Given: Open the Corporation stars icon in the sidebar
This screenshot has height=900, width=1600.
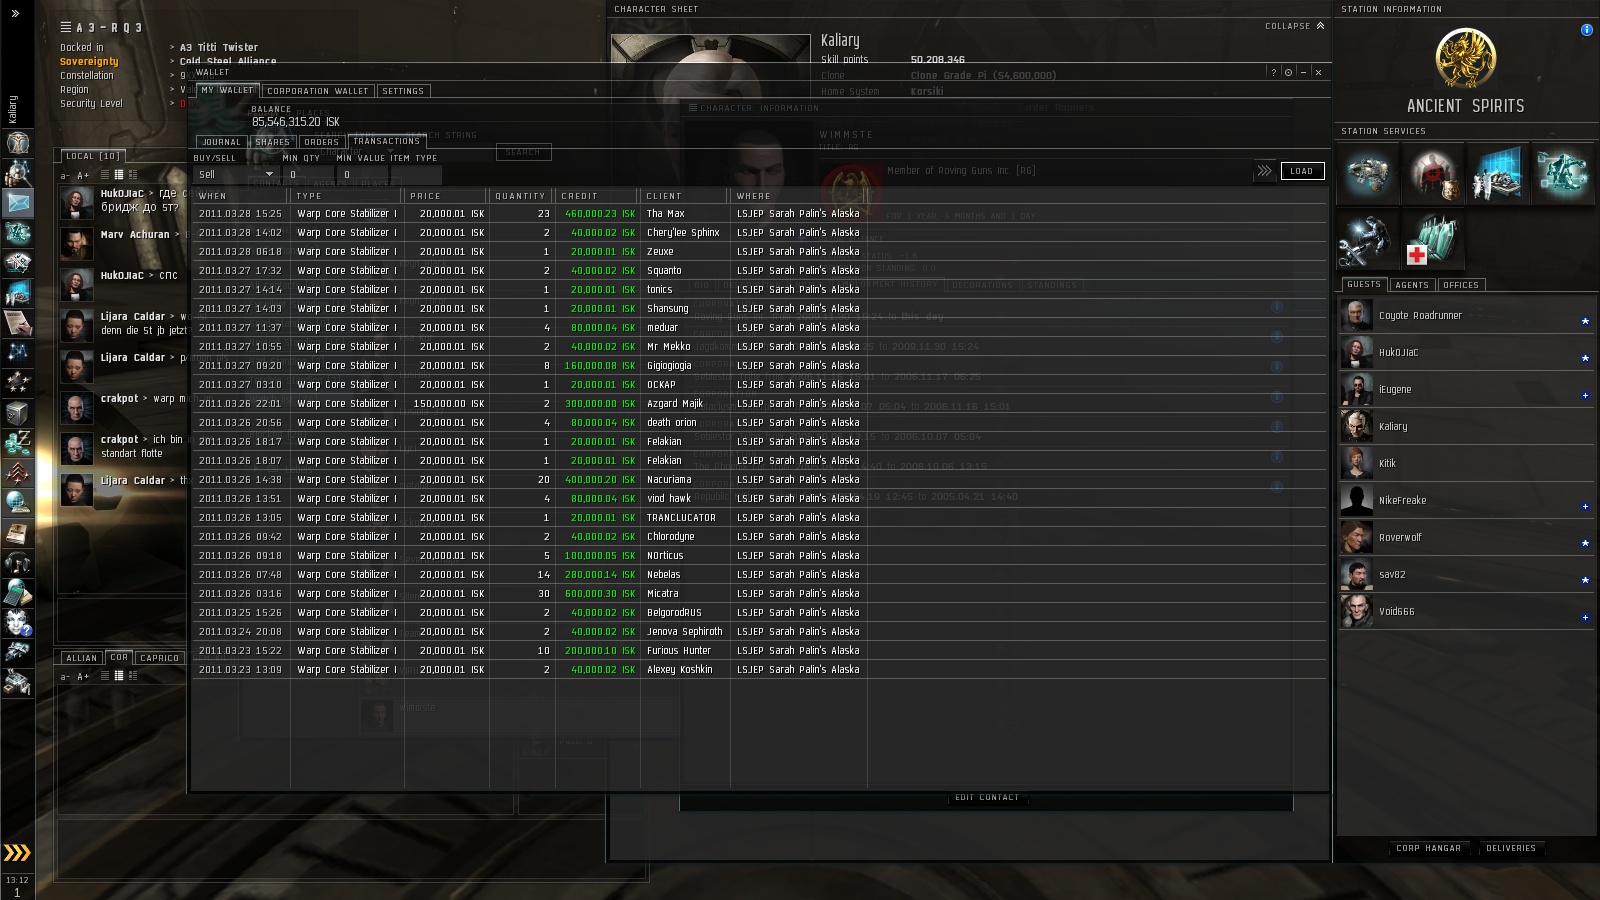Looking at the screenshot, I should click(17, 382).
